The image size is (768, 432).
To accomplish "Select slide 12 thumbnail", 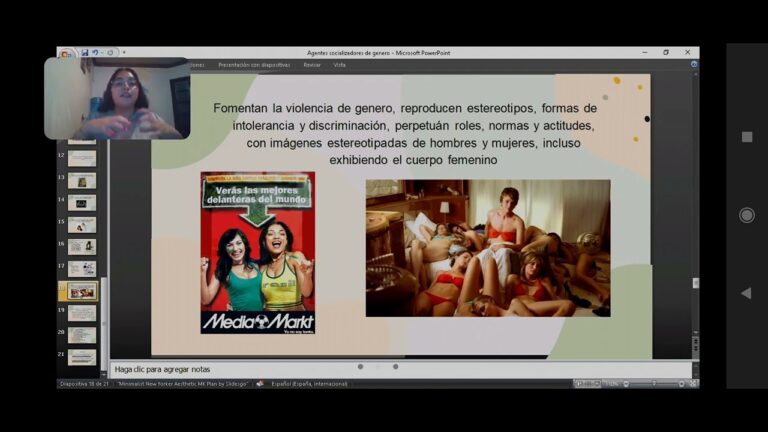I will [x=82, y=159].
